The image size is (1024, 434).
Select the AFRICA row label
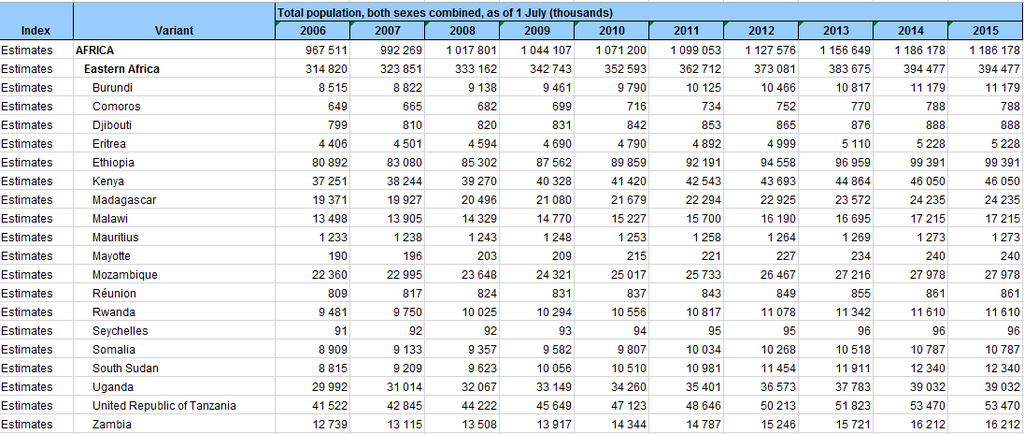click(x=96, y=49)
